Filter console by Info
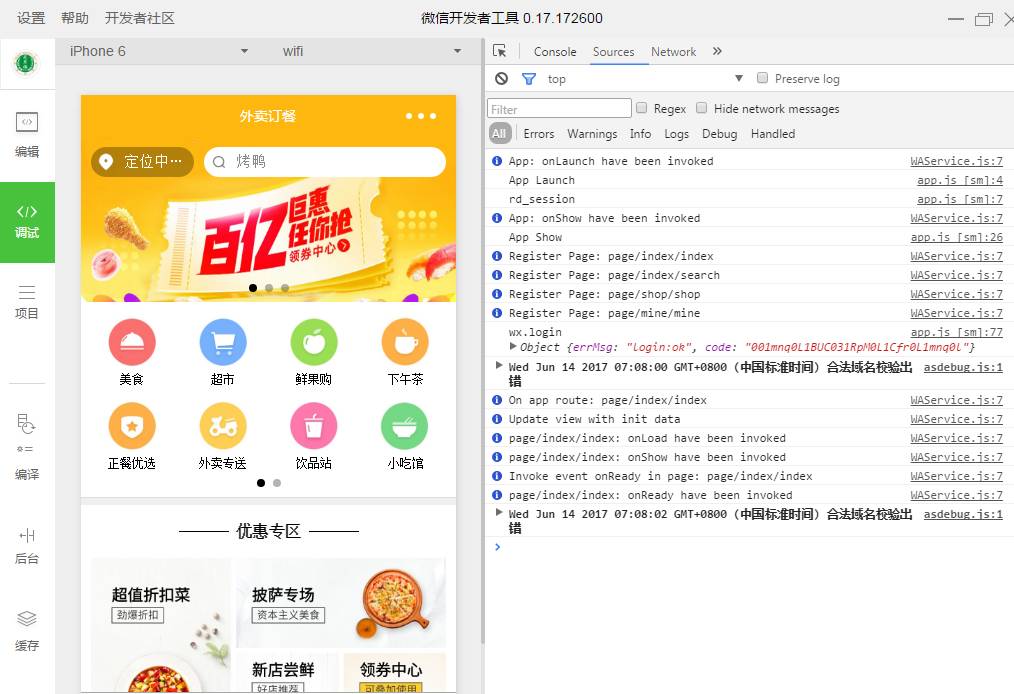 640,134
